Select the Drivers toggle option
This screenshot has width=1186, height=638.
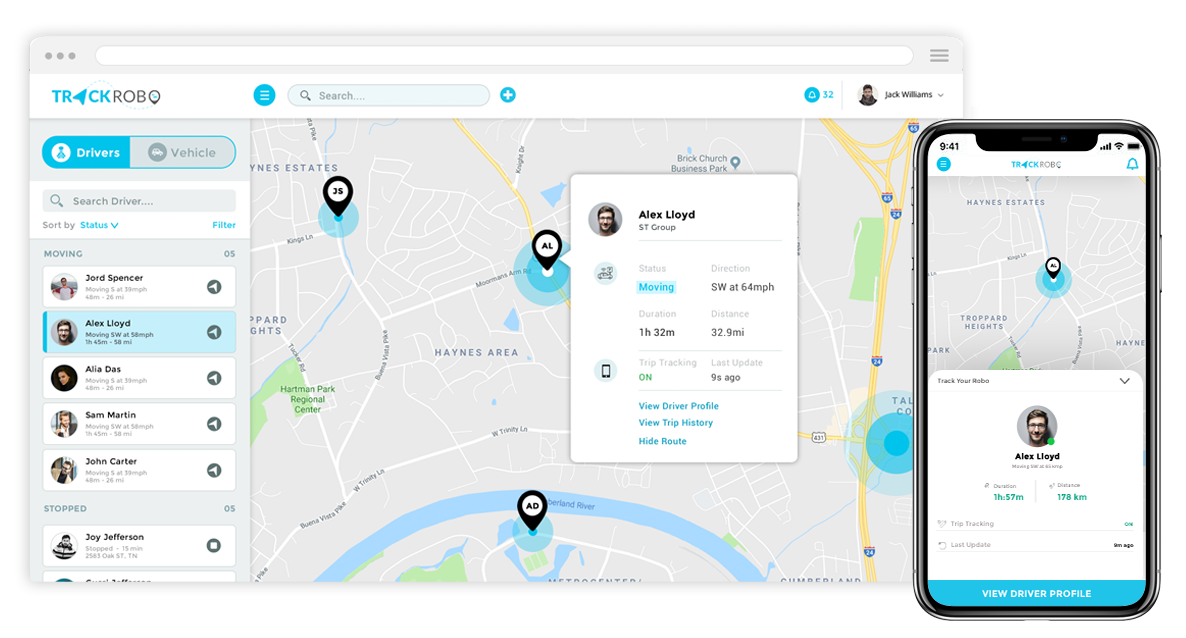click(87, 153)
